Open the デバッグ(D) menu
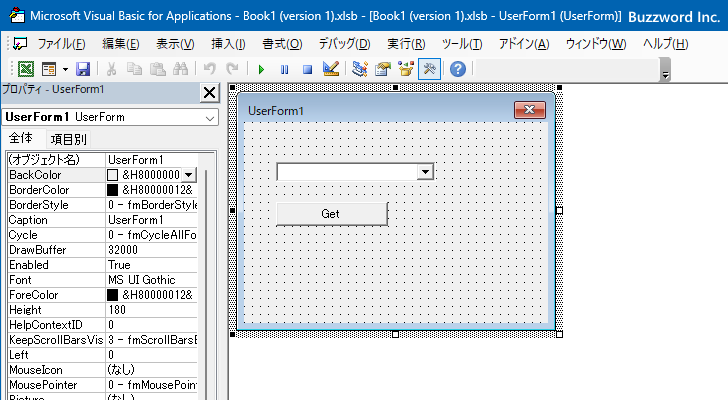728x400 pixels. 344,44
